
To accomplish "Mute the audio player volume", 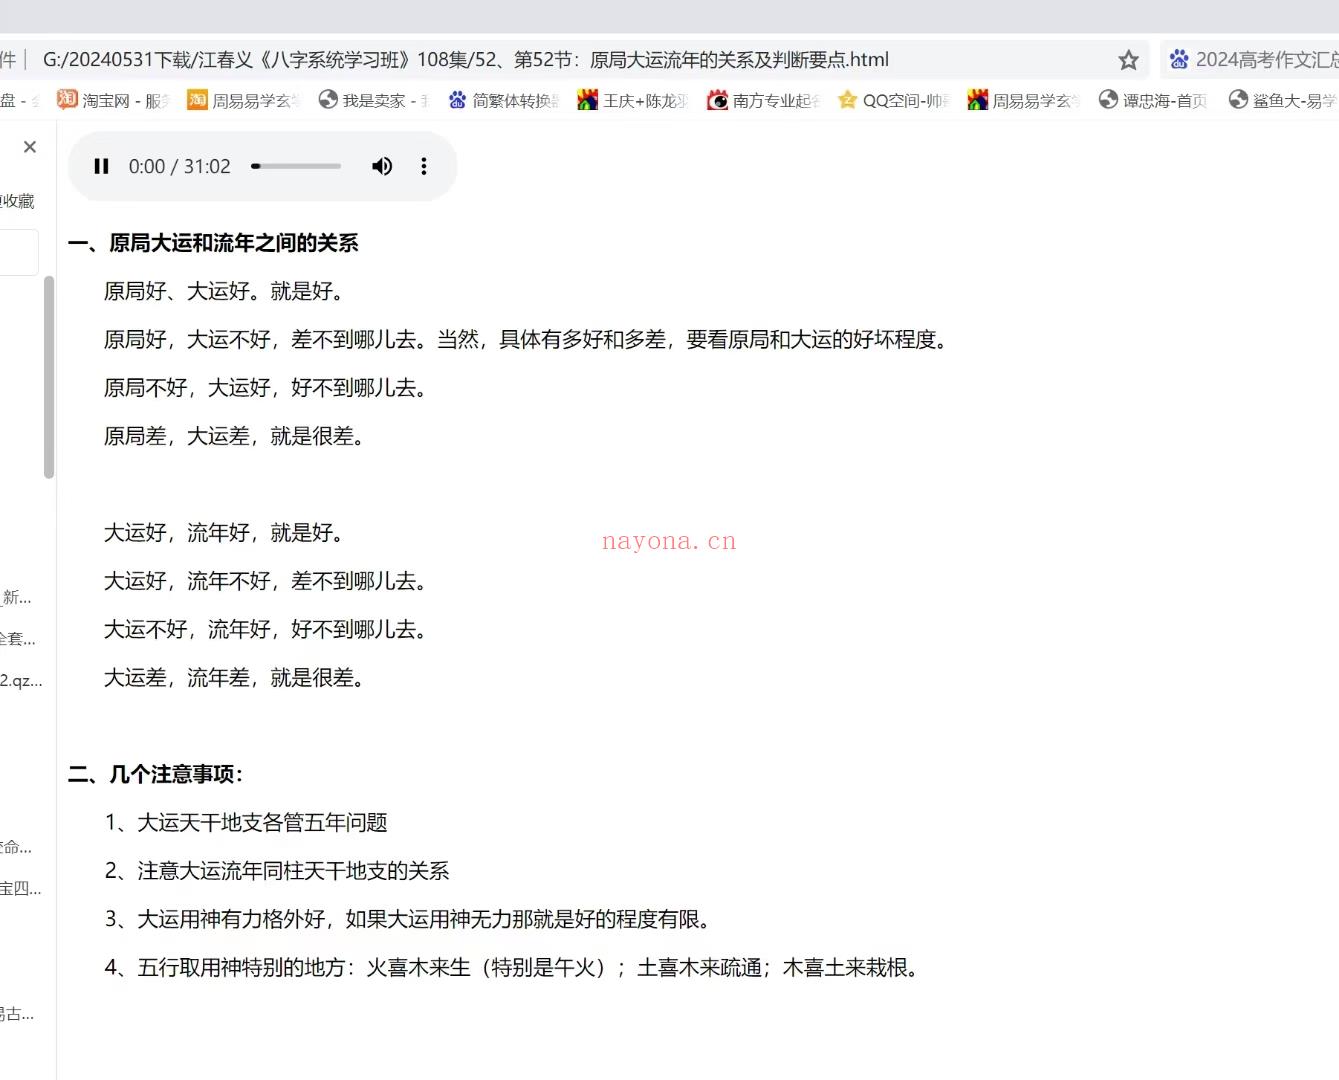I will tap(382, 166).
